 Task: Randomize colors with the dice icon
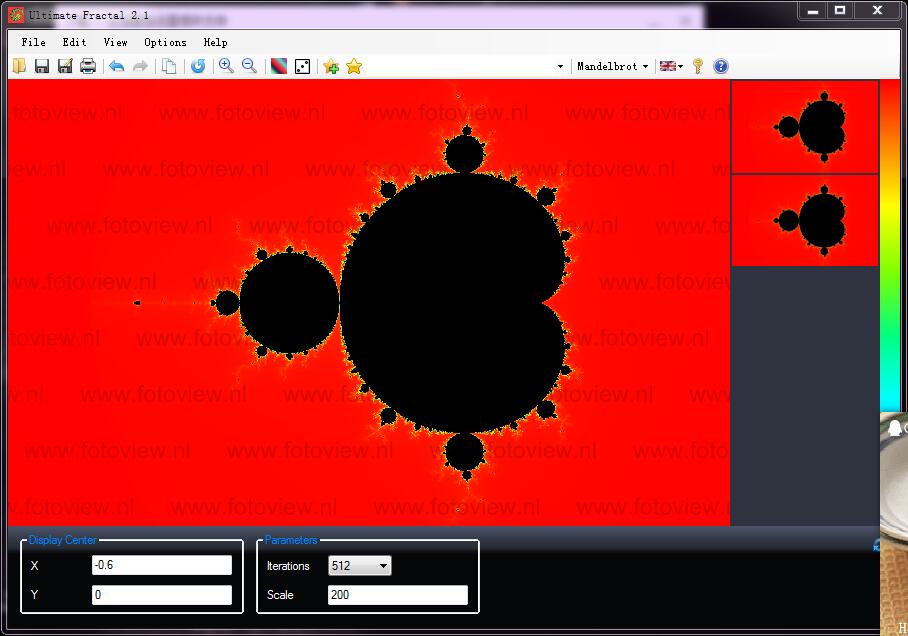click(x=302, y=66)
